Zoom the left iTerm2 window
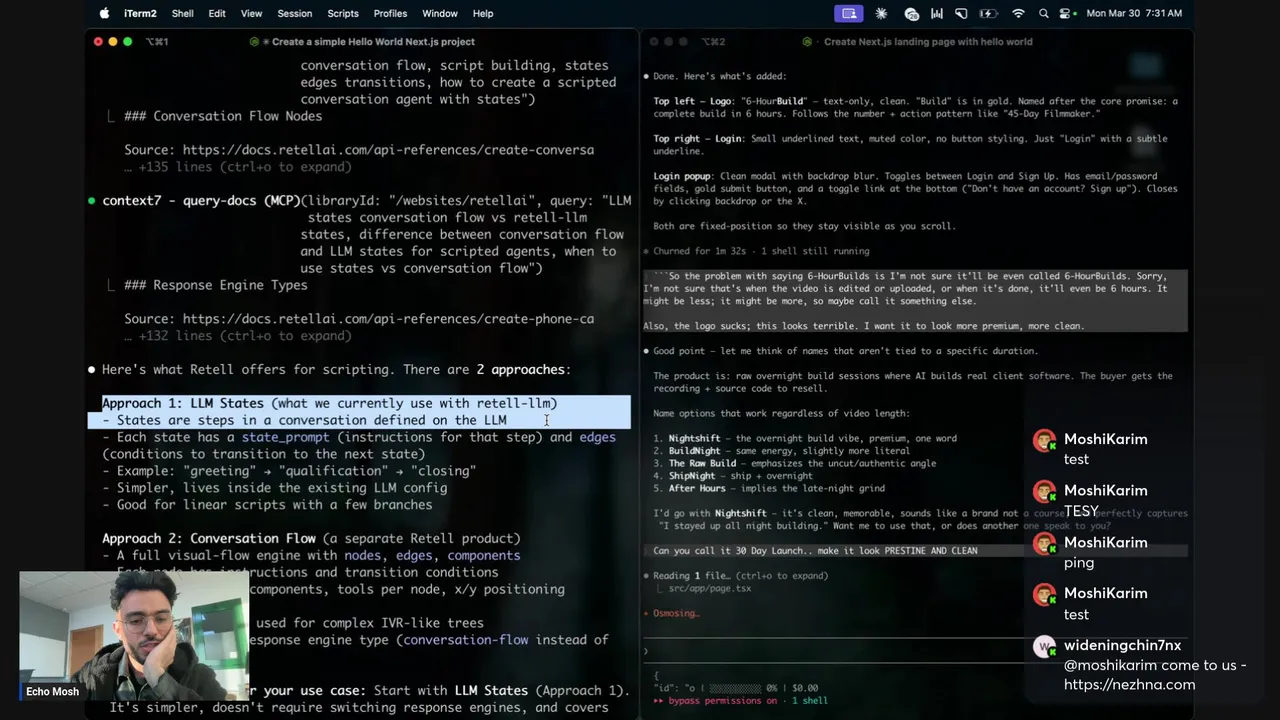 pyautogui.click(x=128, y=41)
